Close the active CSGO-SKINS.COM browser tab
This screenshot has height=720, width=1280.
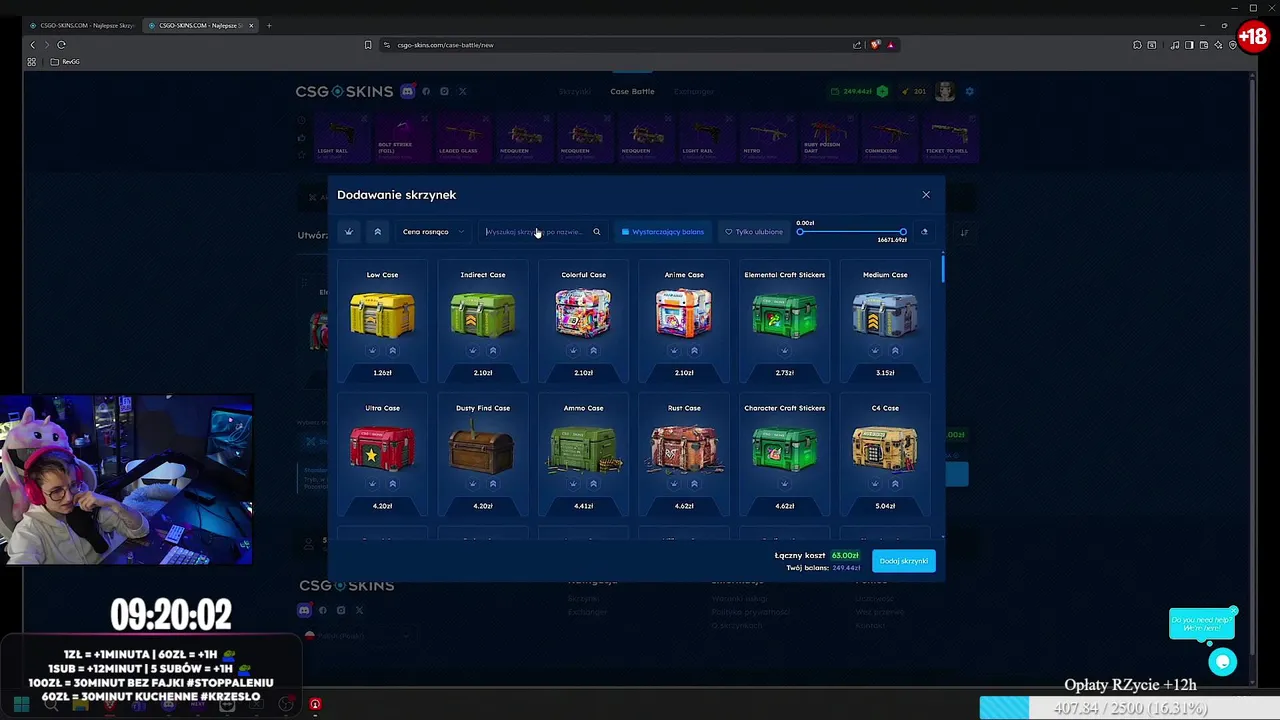(252, 25)
